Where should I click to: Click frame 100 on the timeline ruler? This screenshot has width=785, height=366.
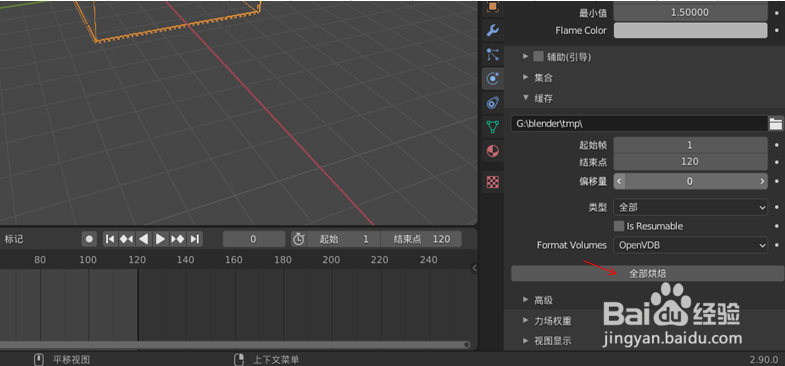click(x=88, y=260)
